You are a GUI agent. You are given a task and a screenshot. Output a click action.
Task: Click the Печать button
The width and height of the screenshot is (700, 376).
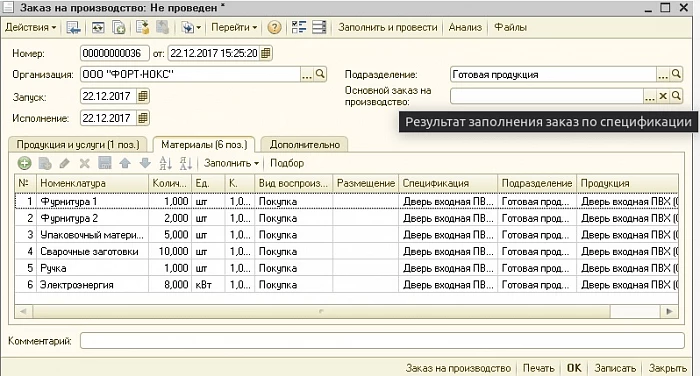[x=538, y=368]
